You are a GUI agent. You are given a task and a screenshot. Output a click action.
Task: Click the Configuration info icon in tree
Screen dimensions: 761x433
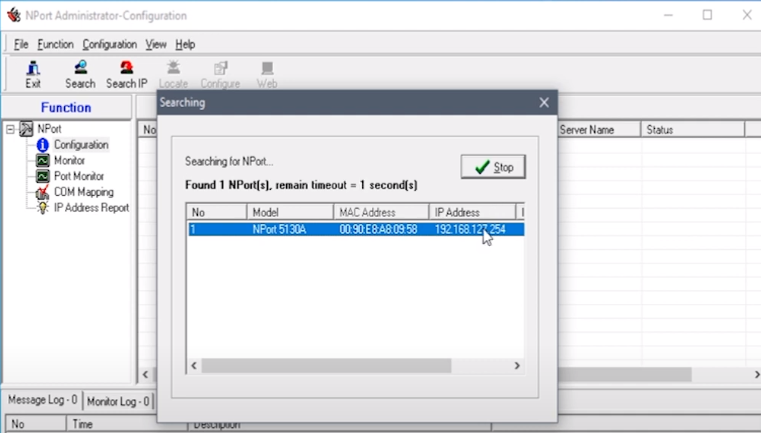[43, 145]
